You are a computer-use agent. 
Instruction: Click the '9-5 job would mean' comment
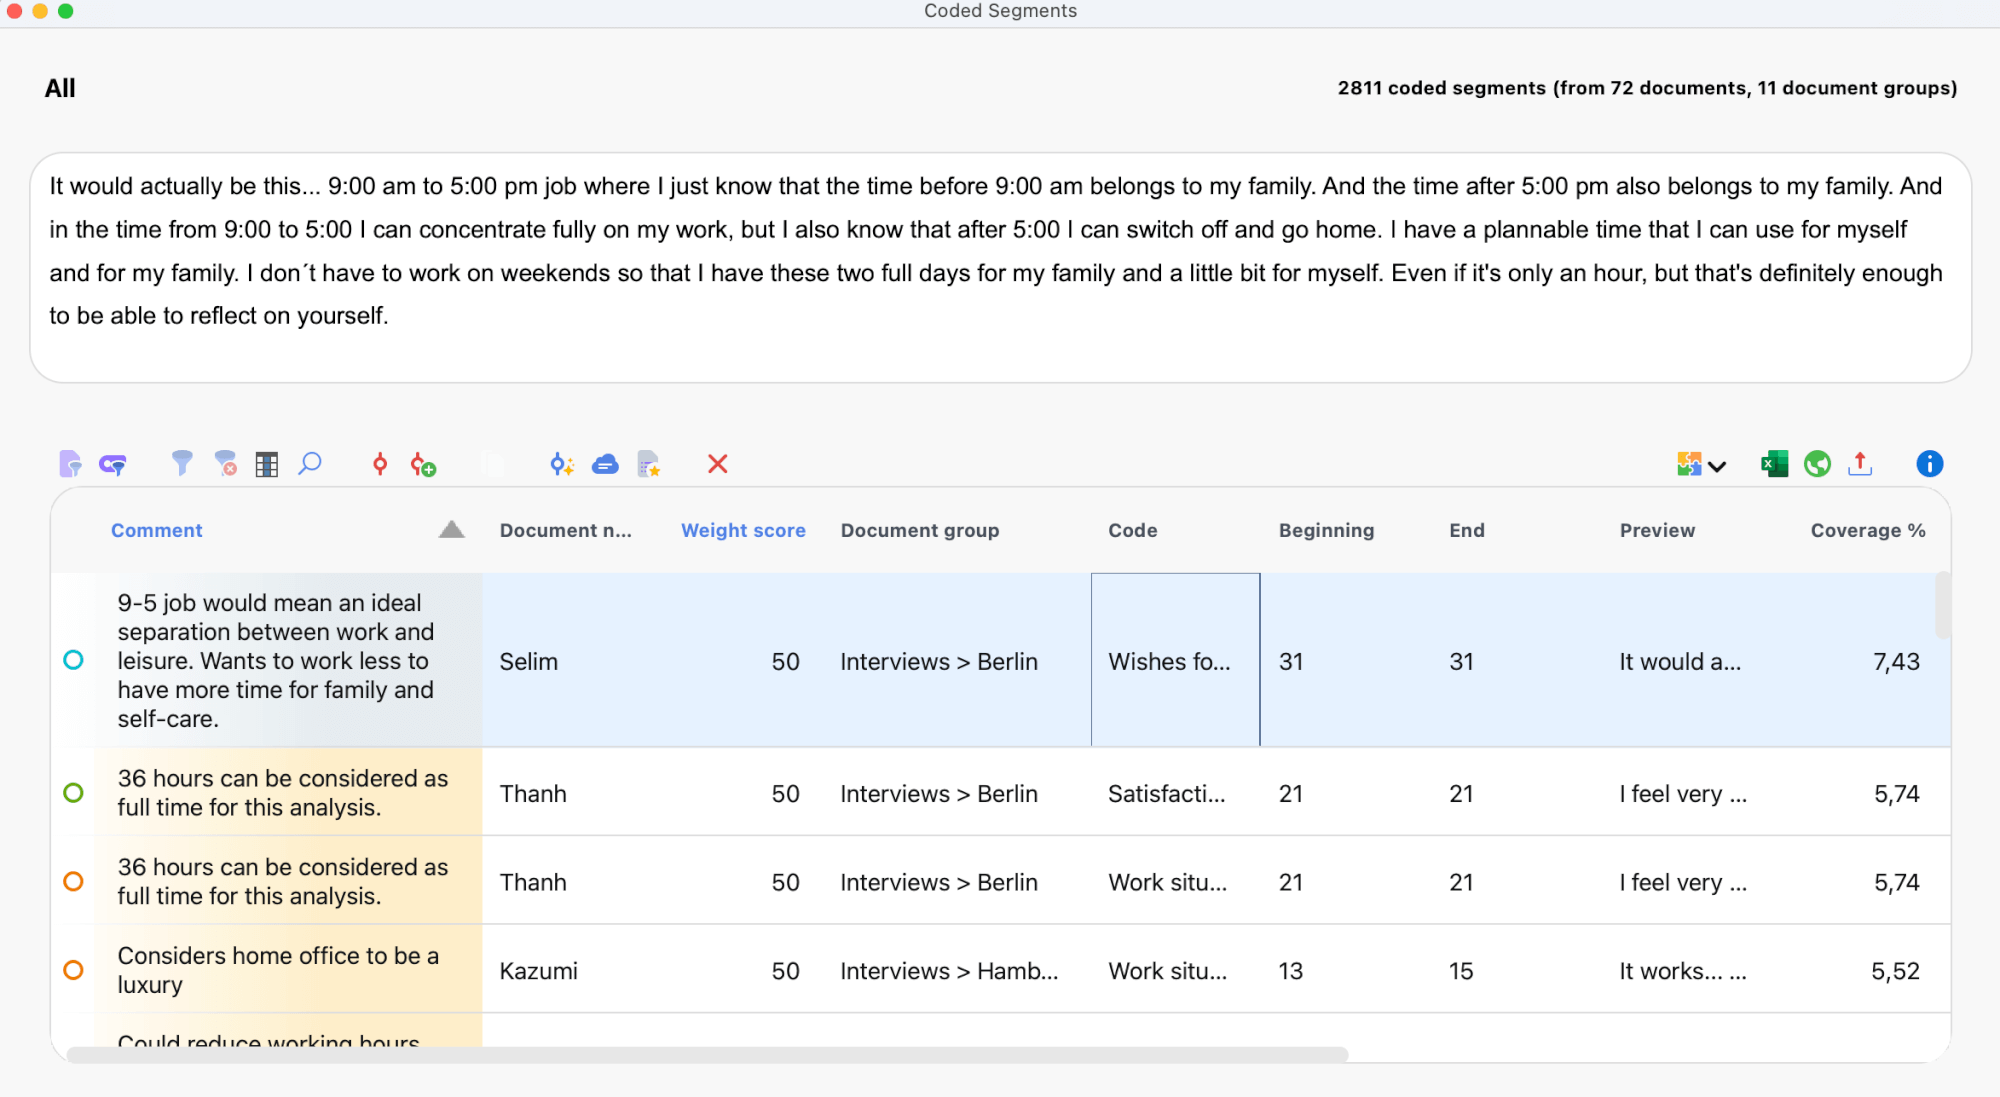point(276,660)
